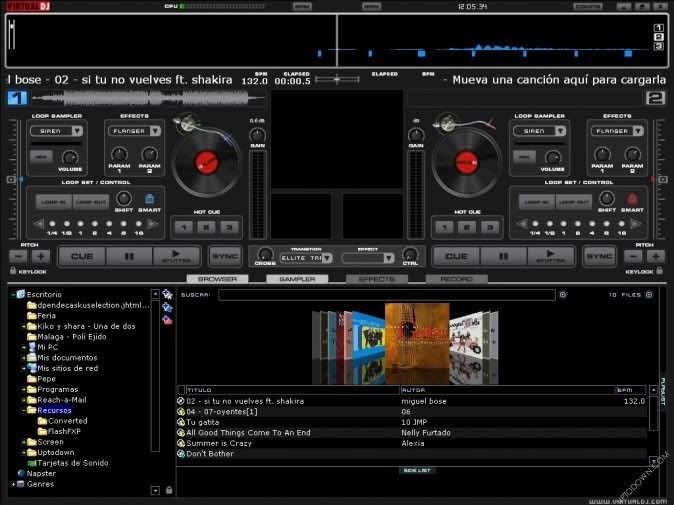The width and height of the screenshot is (674, 505).
Task: Decrease pitch with minus on deck 1
Action: point(18,257)
